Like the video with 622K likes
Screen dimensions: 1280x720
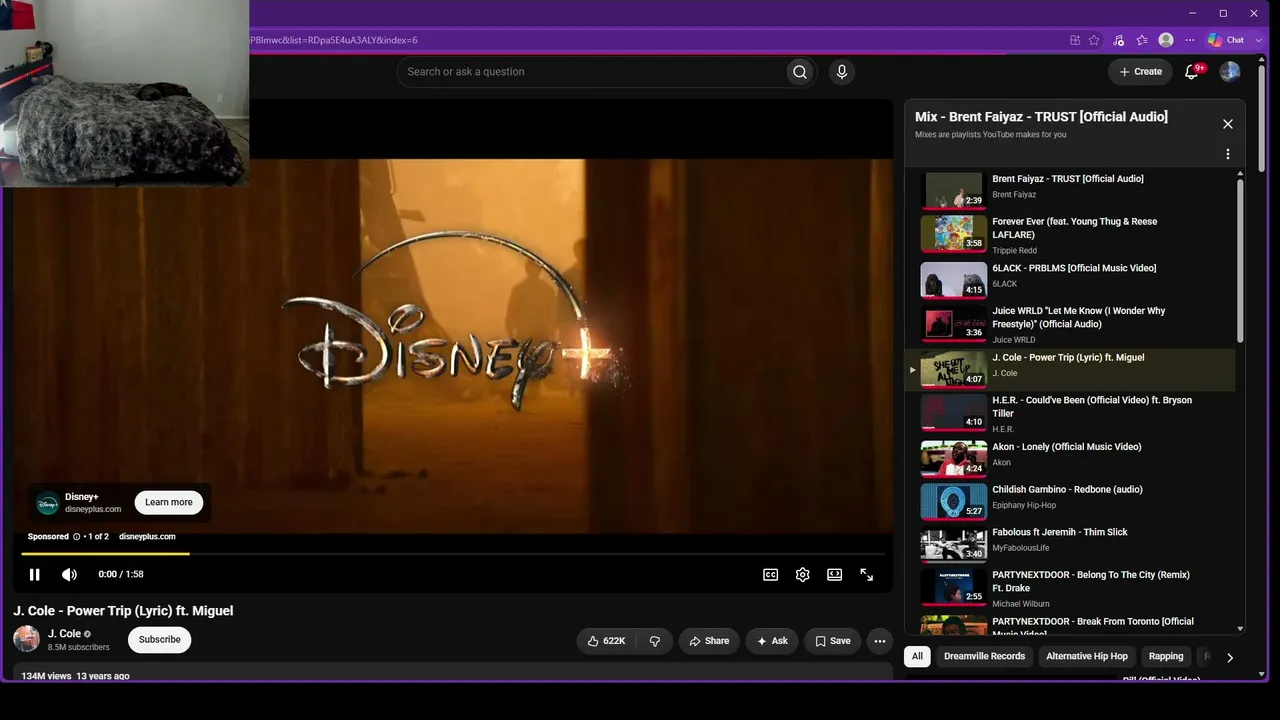click(607, 641)
